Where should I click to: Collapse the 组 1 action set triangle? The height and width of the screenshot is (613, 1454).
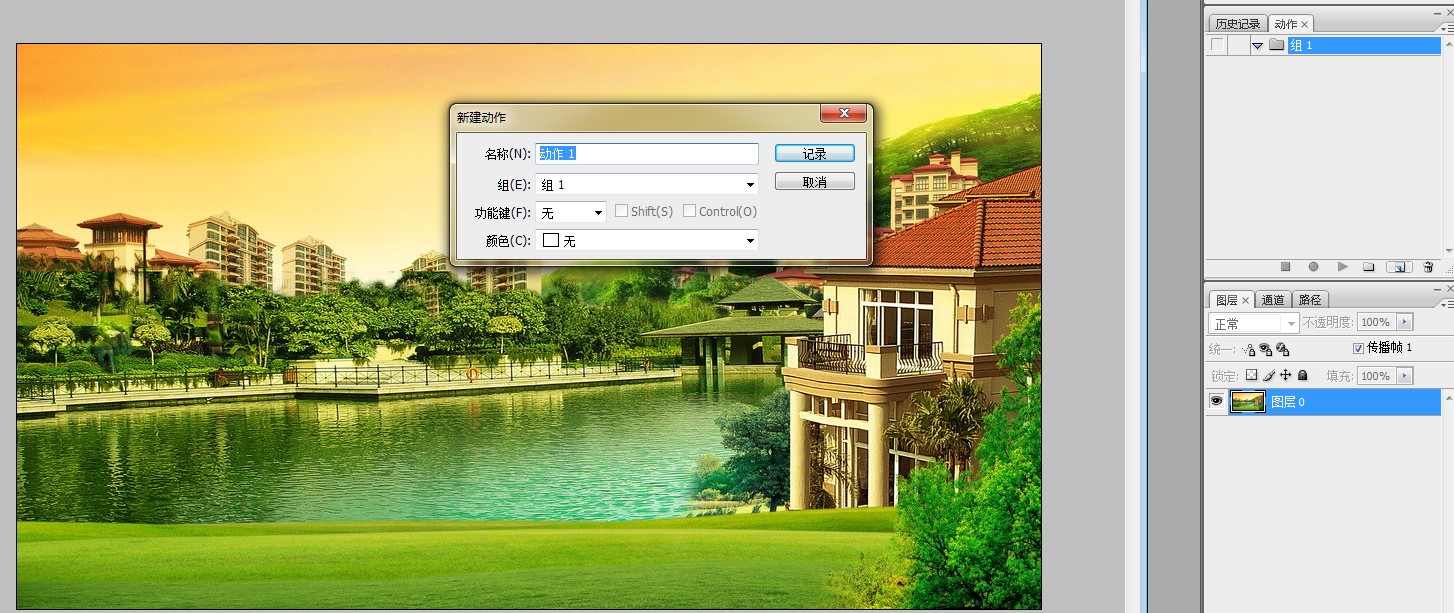coord(1257,45)
